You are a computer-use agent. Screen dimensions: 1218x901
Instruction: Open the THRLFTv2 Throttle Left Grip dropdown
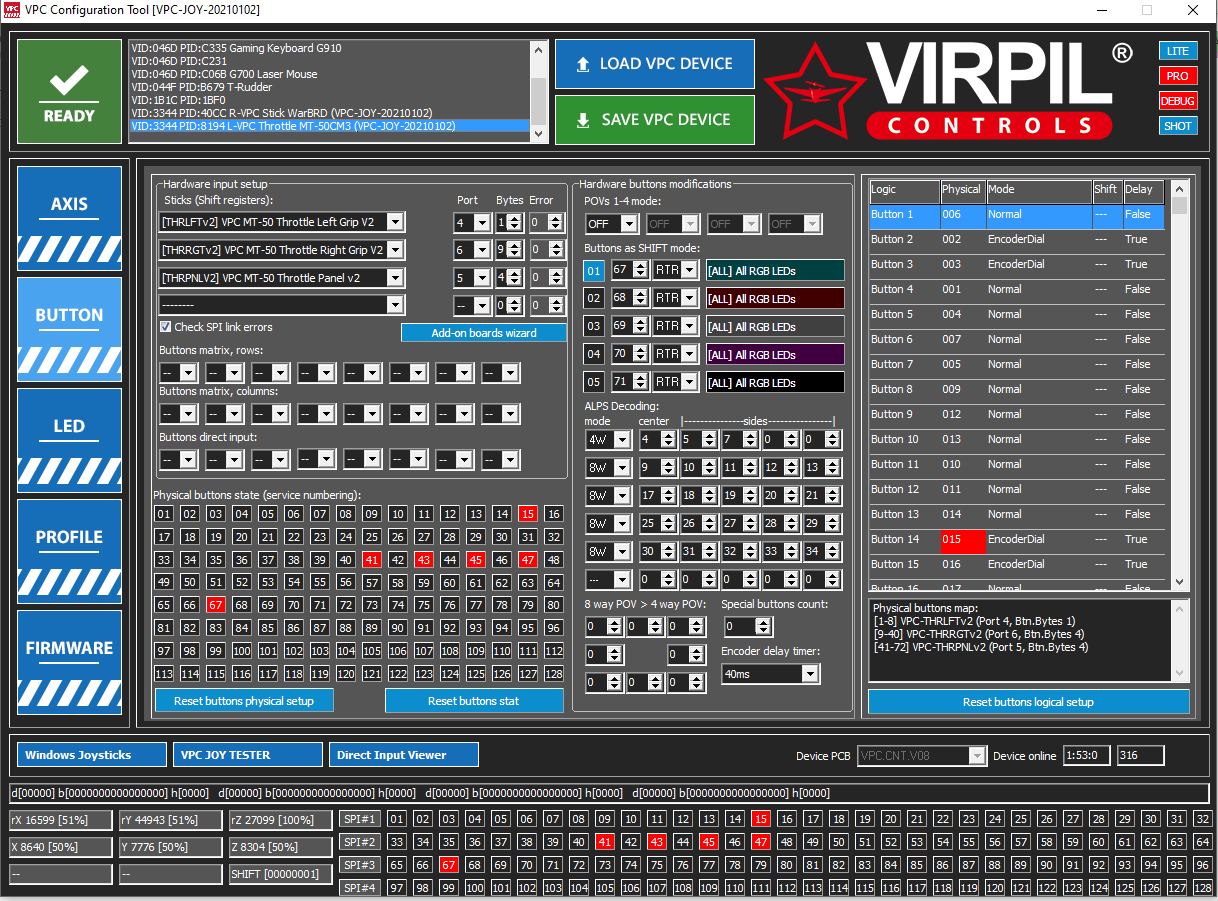click(x=282, y=222)
